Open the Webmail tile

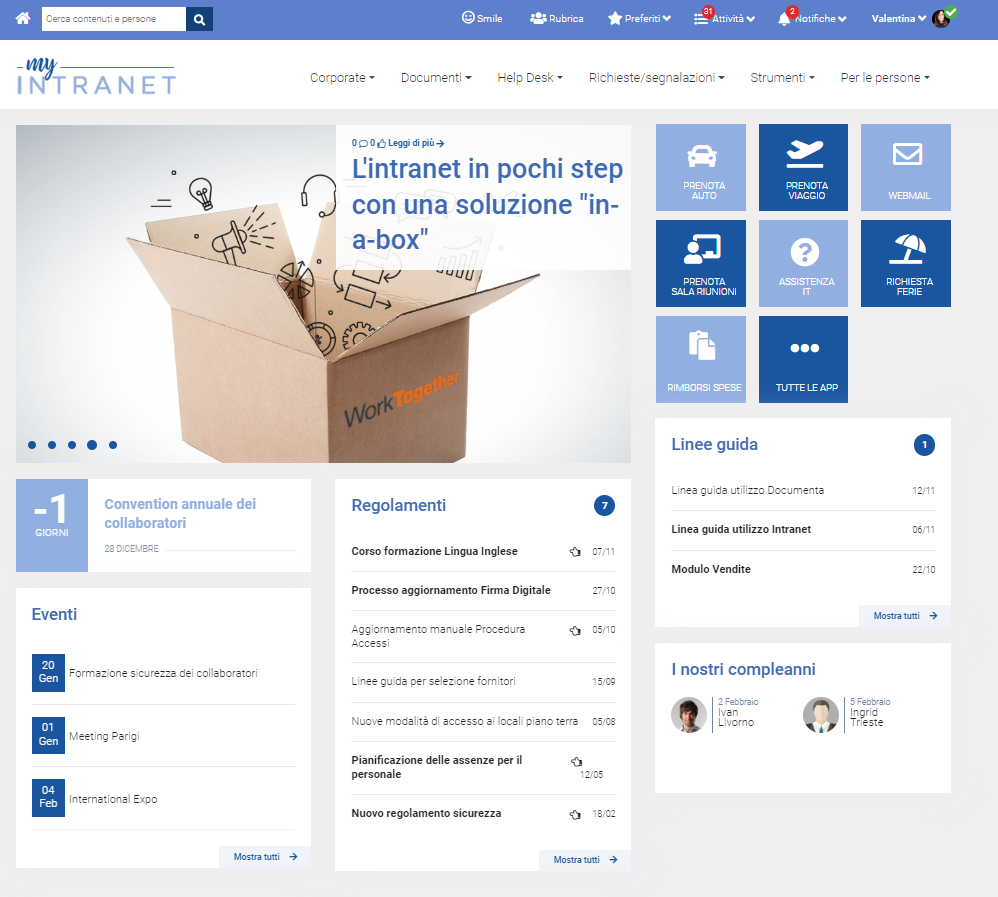905,167
